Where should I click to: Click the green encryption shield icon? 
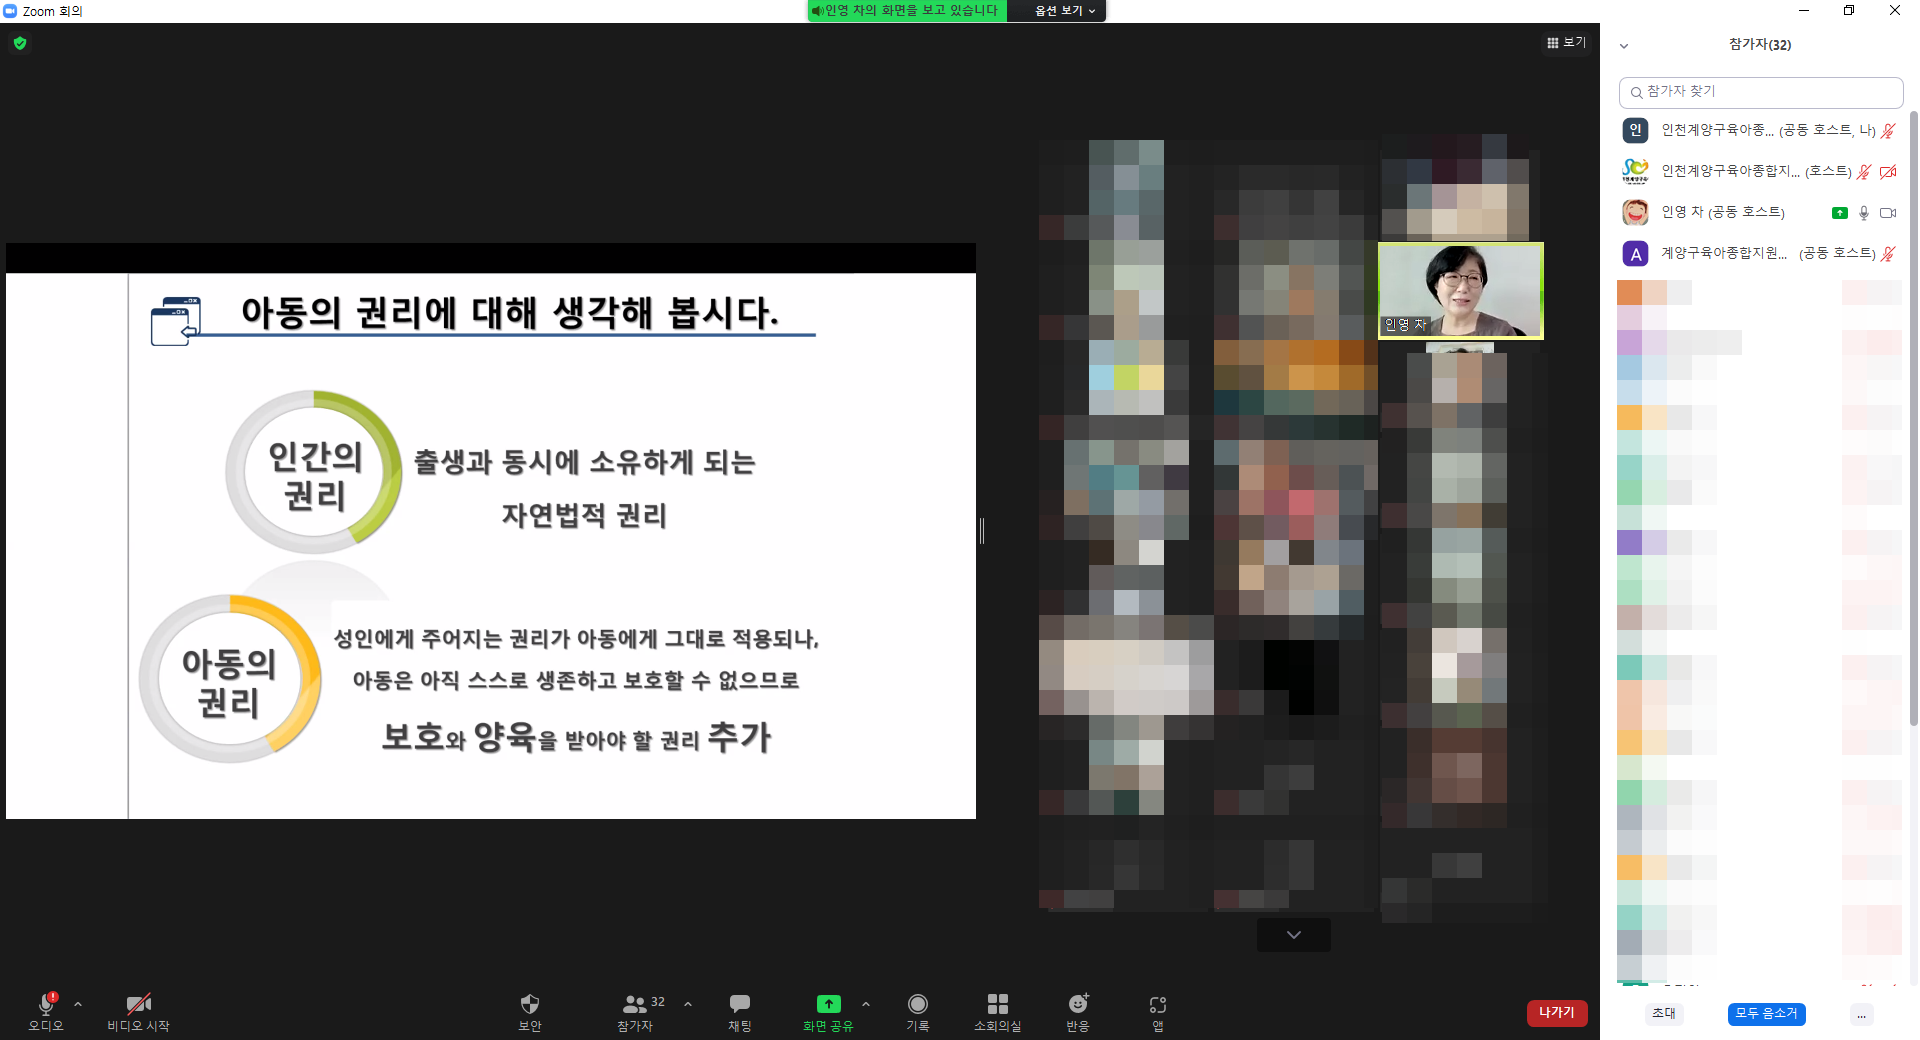tap(20, 43)
